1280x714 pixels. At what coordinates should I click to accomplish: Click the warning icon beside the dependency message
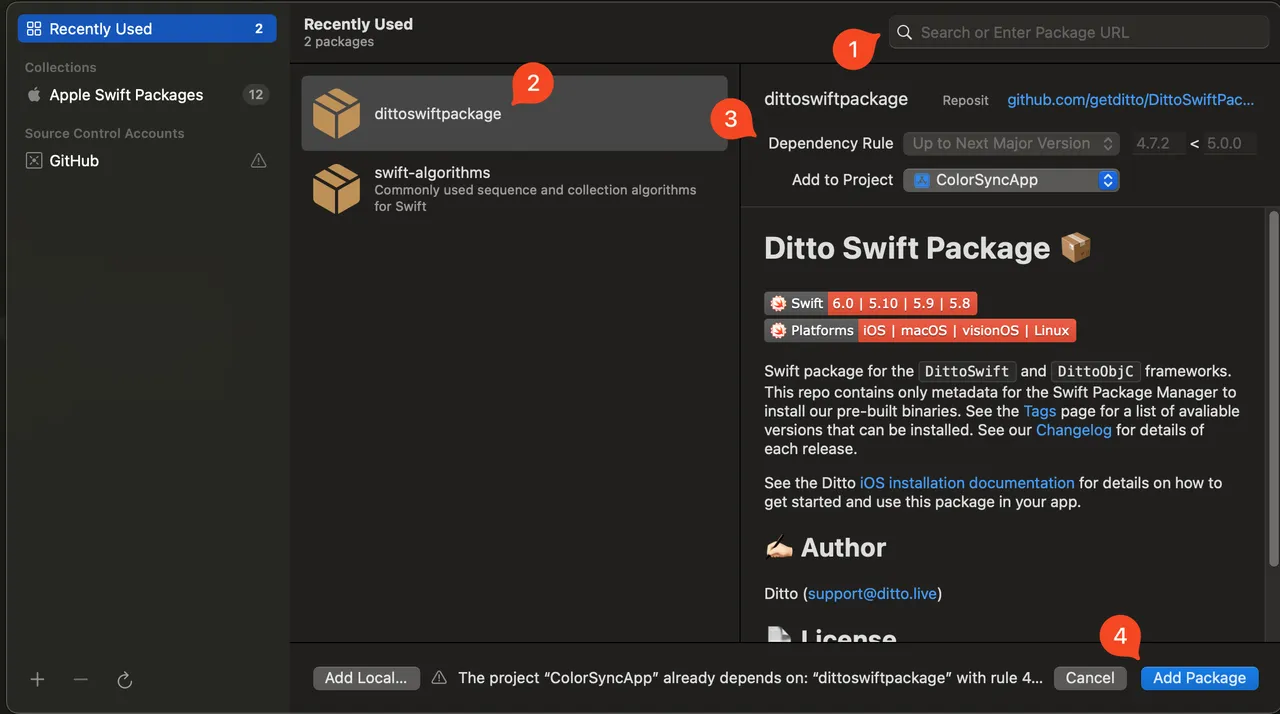439,677
